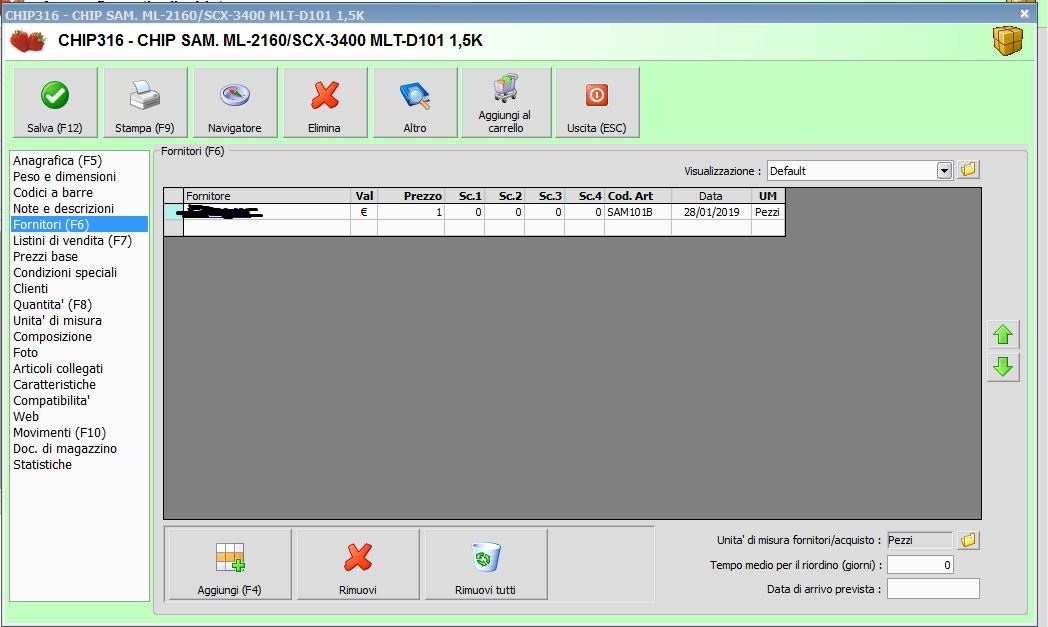Open Listini di vendita (F7) section
The height and width of the screenshot is (627, 1048).
click(72, 241)
